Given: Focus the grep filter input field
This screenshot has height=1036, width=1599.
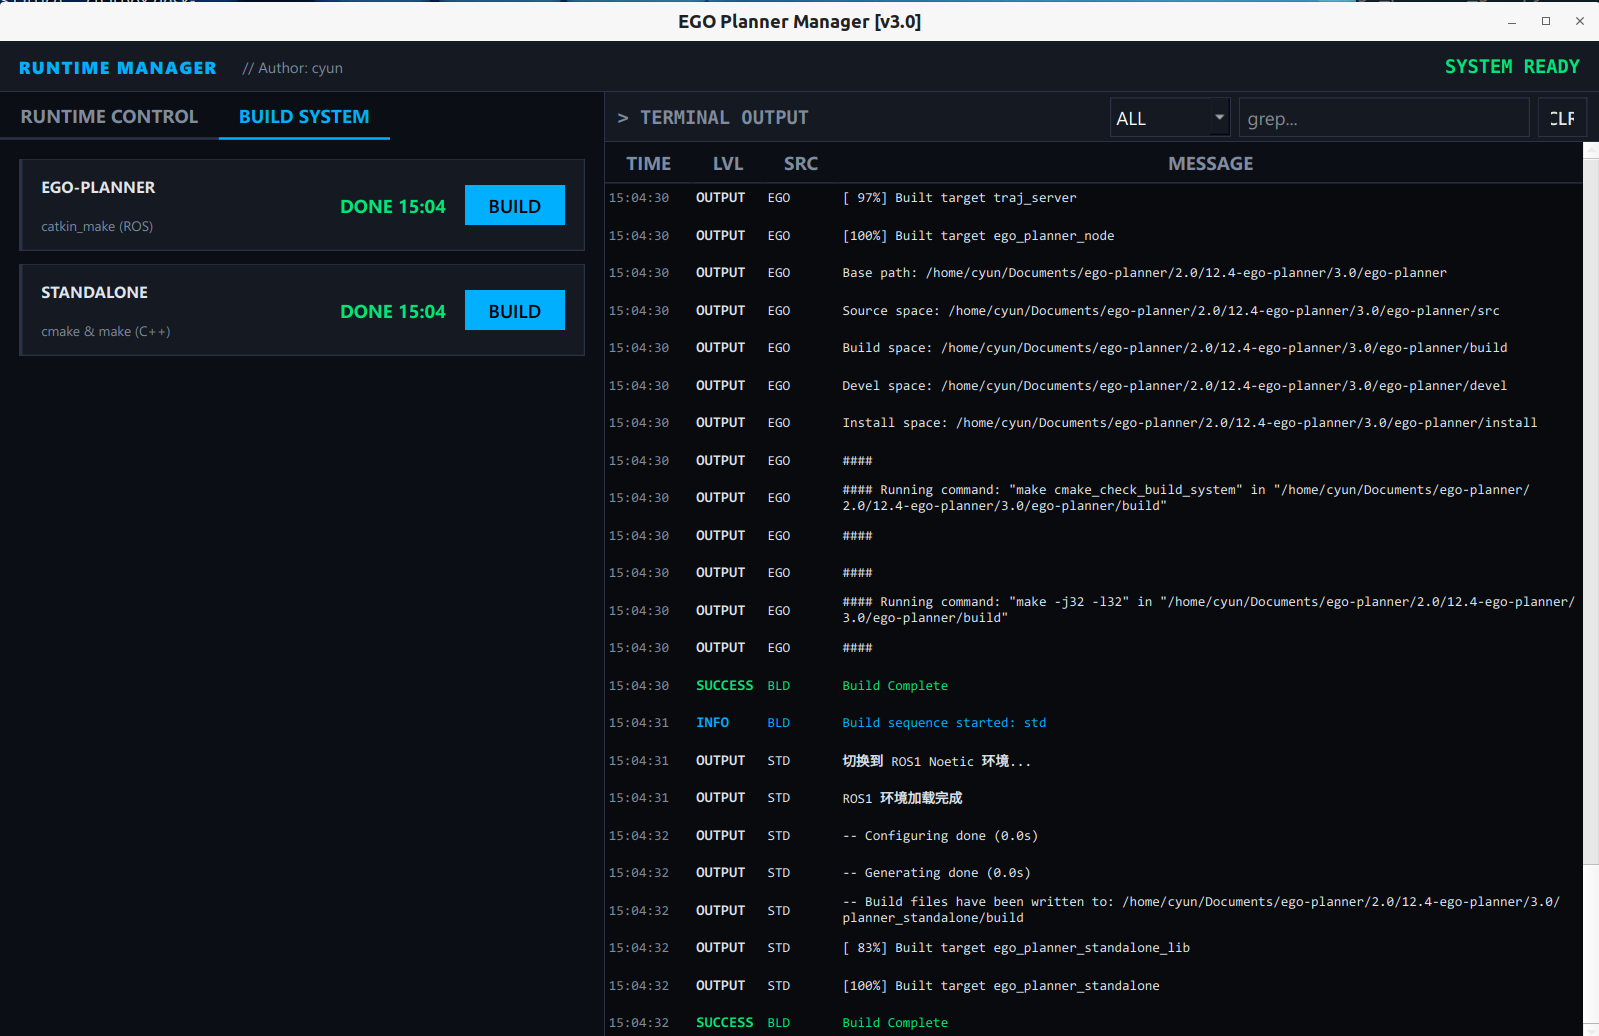Looking at the screenshot, I should (1384, 118).
